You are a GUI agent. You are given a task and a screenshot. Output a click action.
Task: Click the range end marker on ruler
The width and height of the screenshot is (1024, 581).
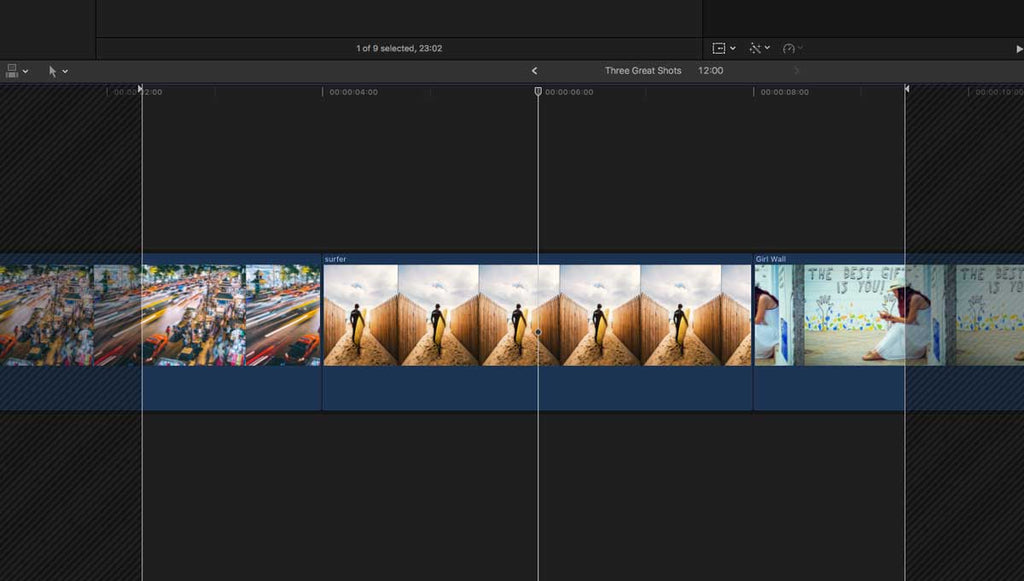pos(906,89)
